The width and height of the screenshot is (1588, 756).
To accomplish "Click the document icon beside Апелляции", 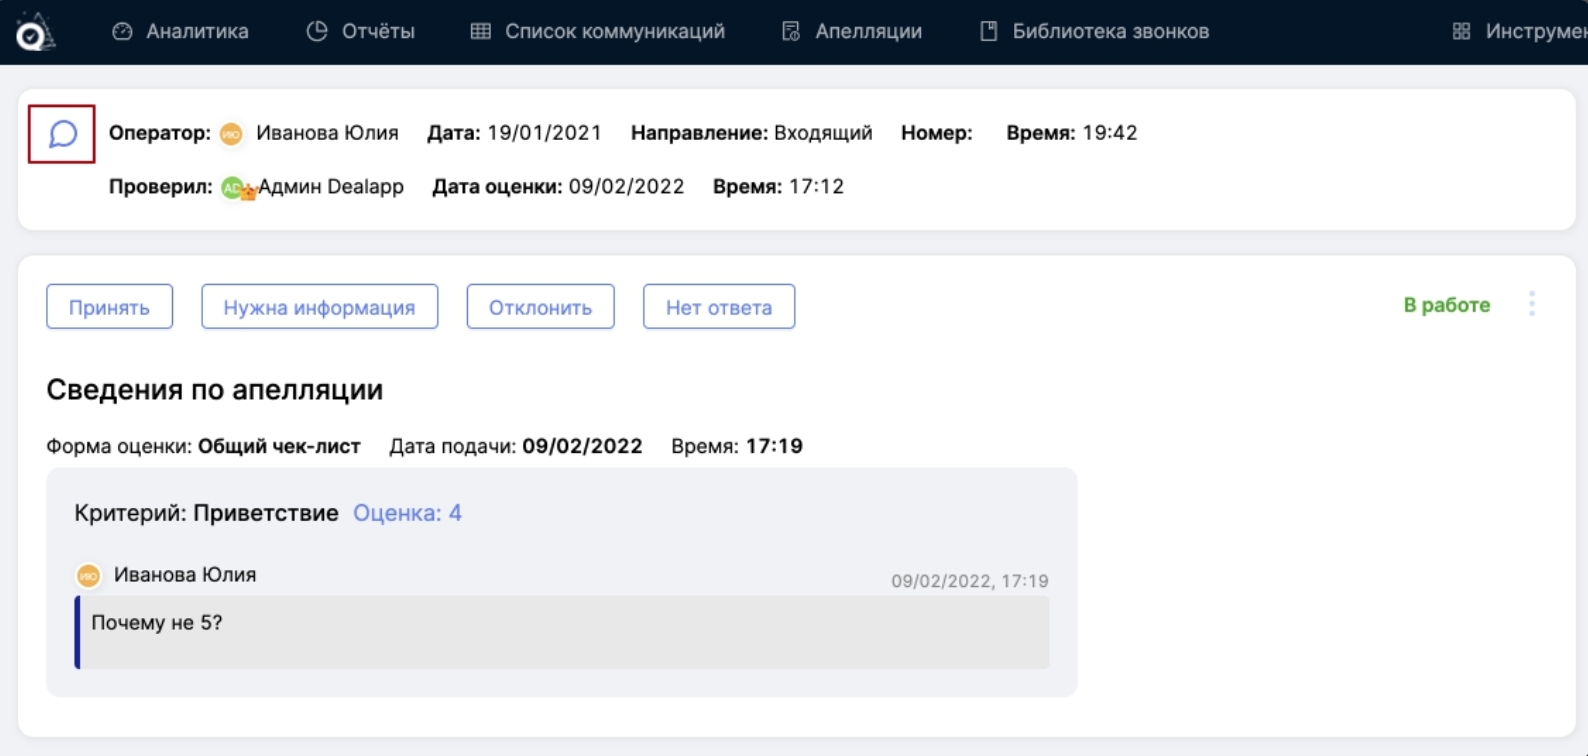I will 791,32.
